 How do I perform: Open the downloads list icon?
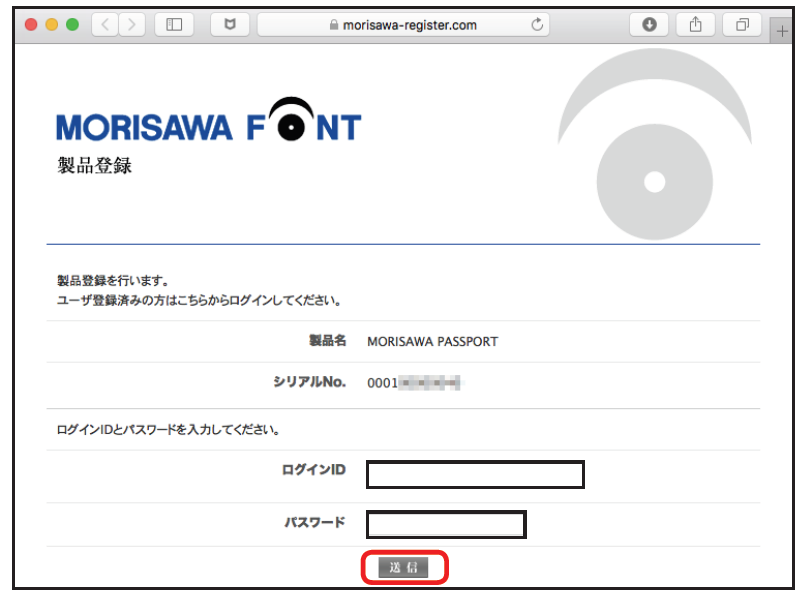[x=649, y=24]
